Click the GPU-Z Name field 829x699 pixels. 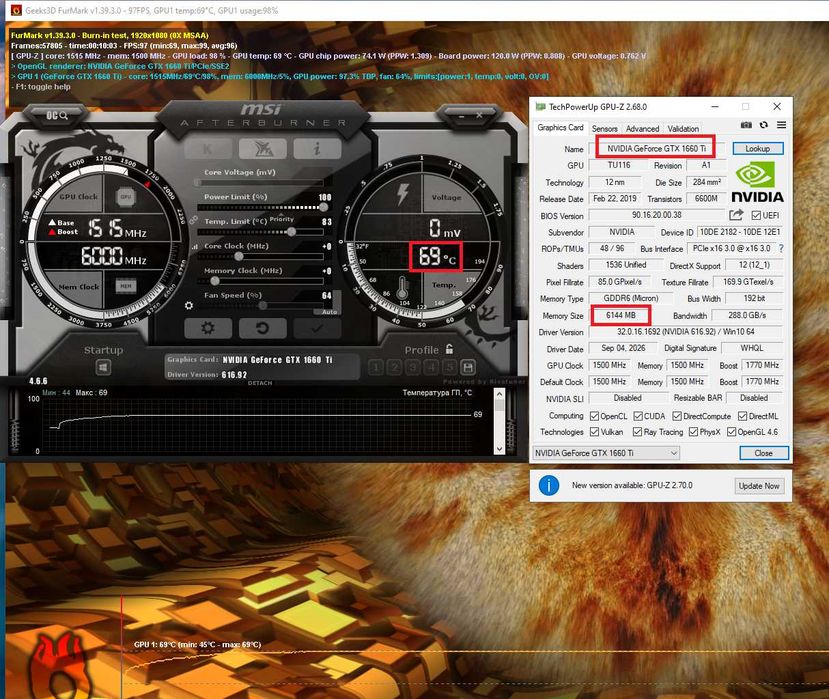[656, 149]
